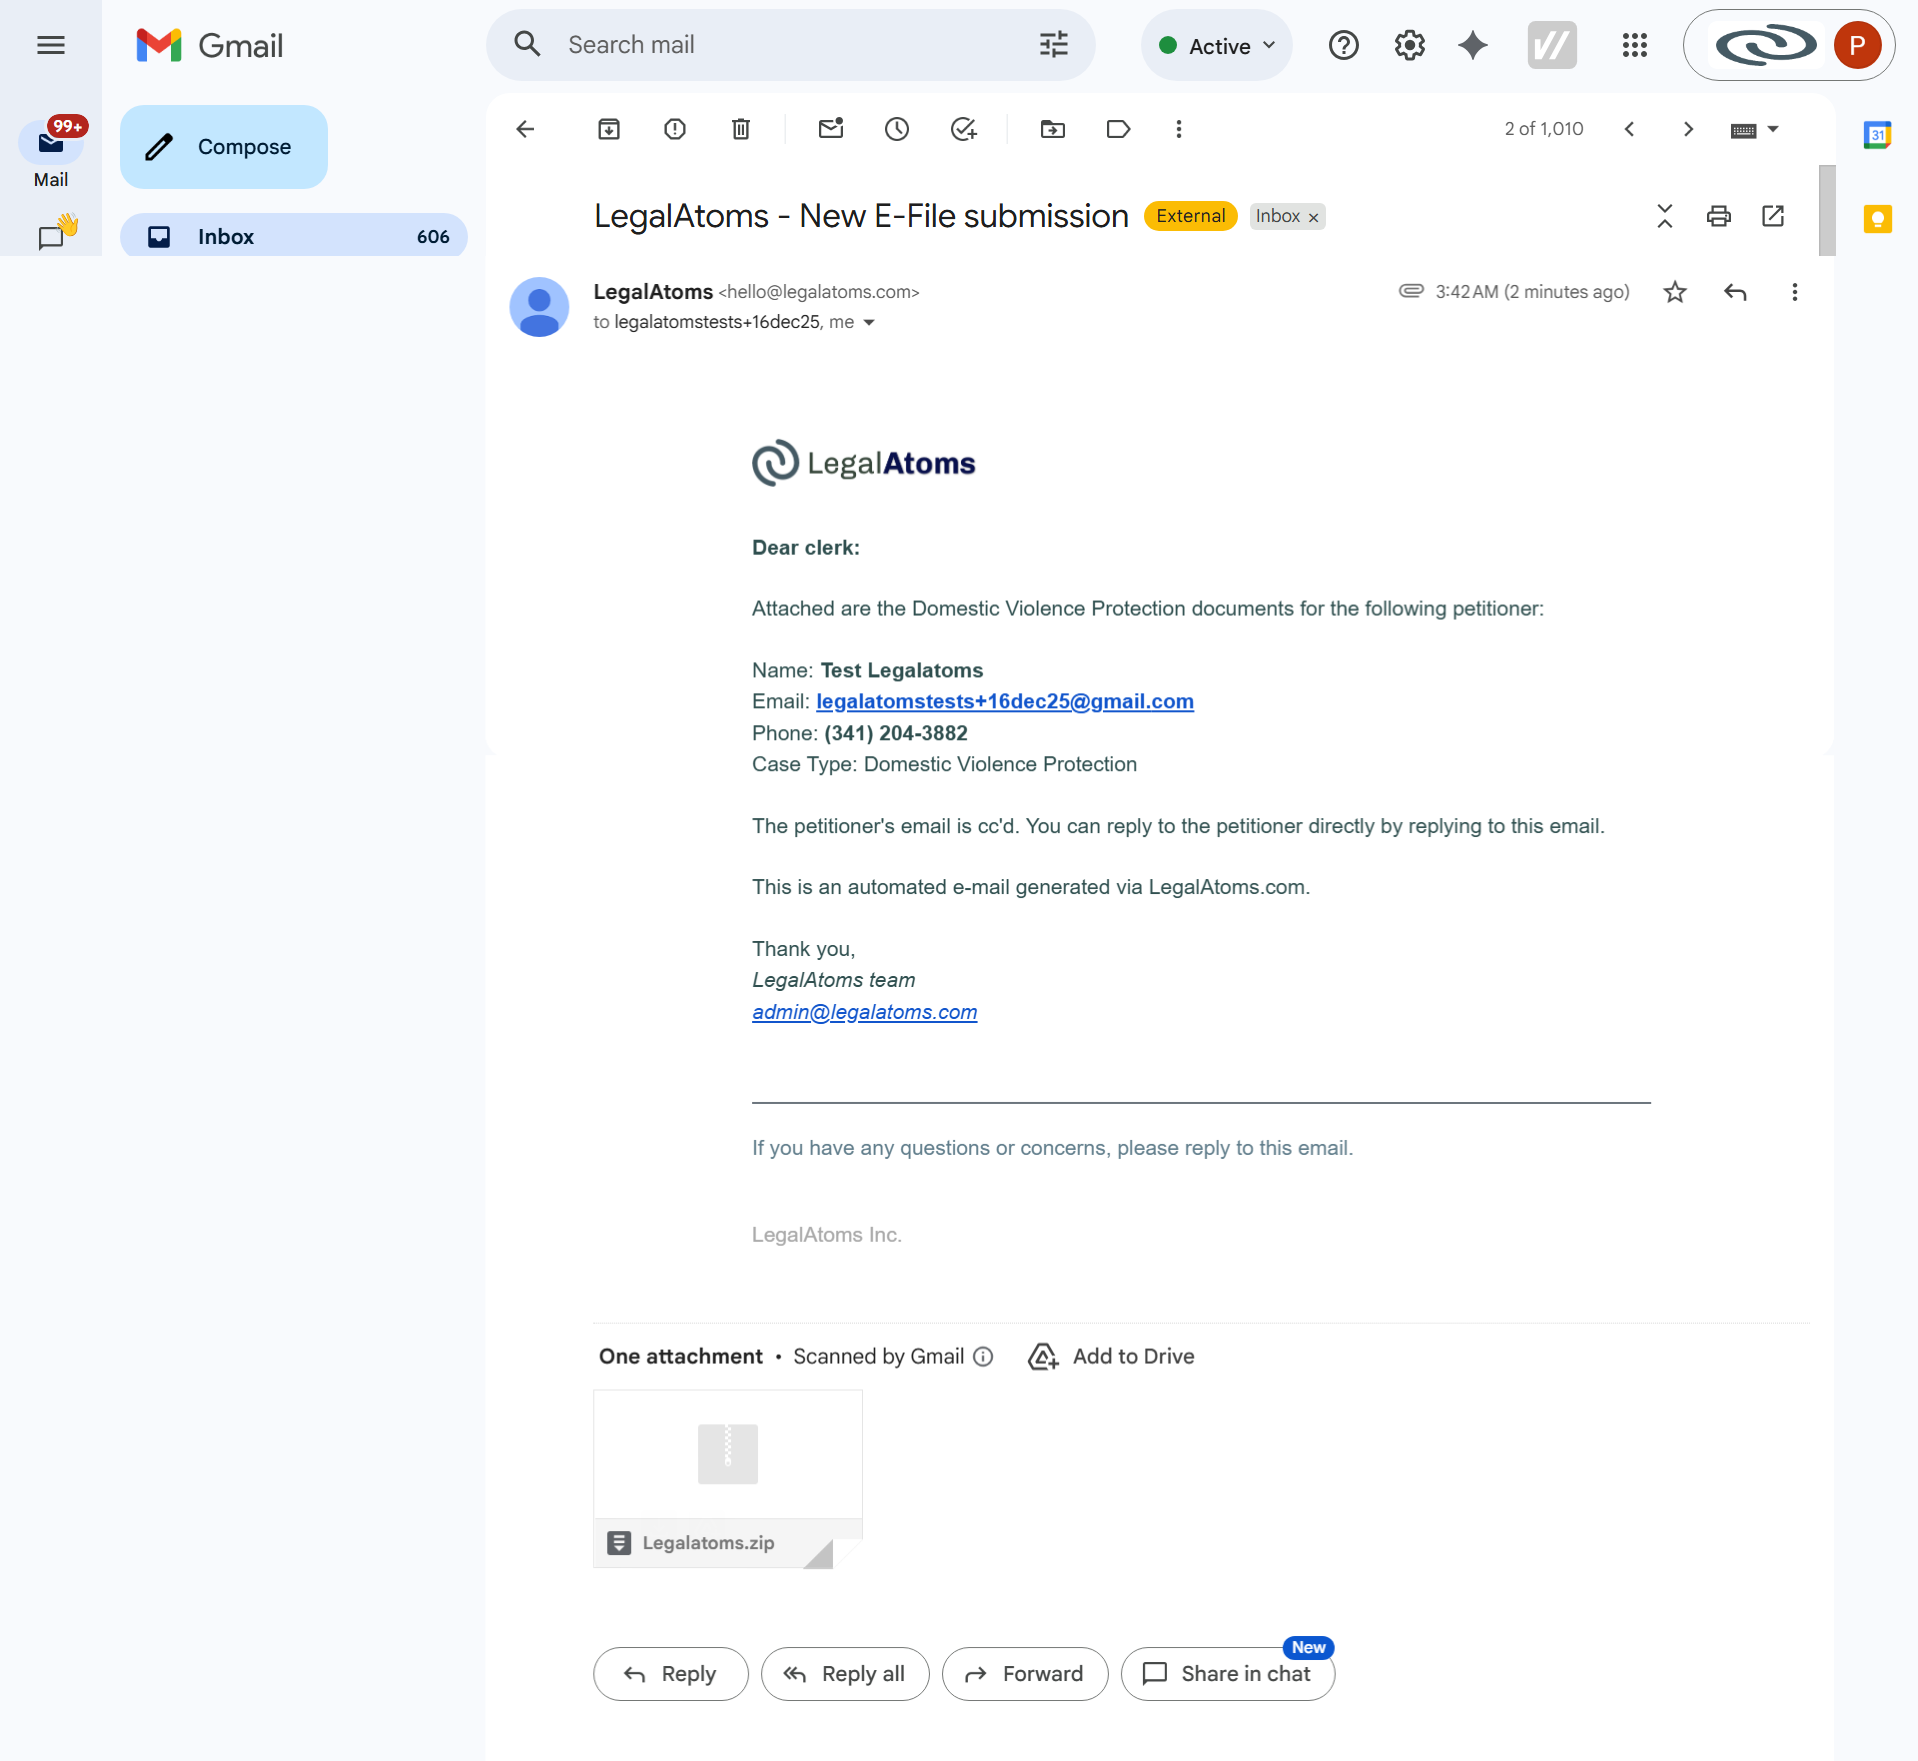Click the Reply all button
Viewport: 1918px width, 1761px height.
tap(845, 1674)
